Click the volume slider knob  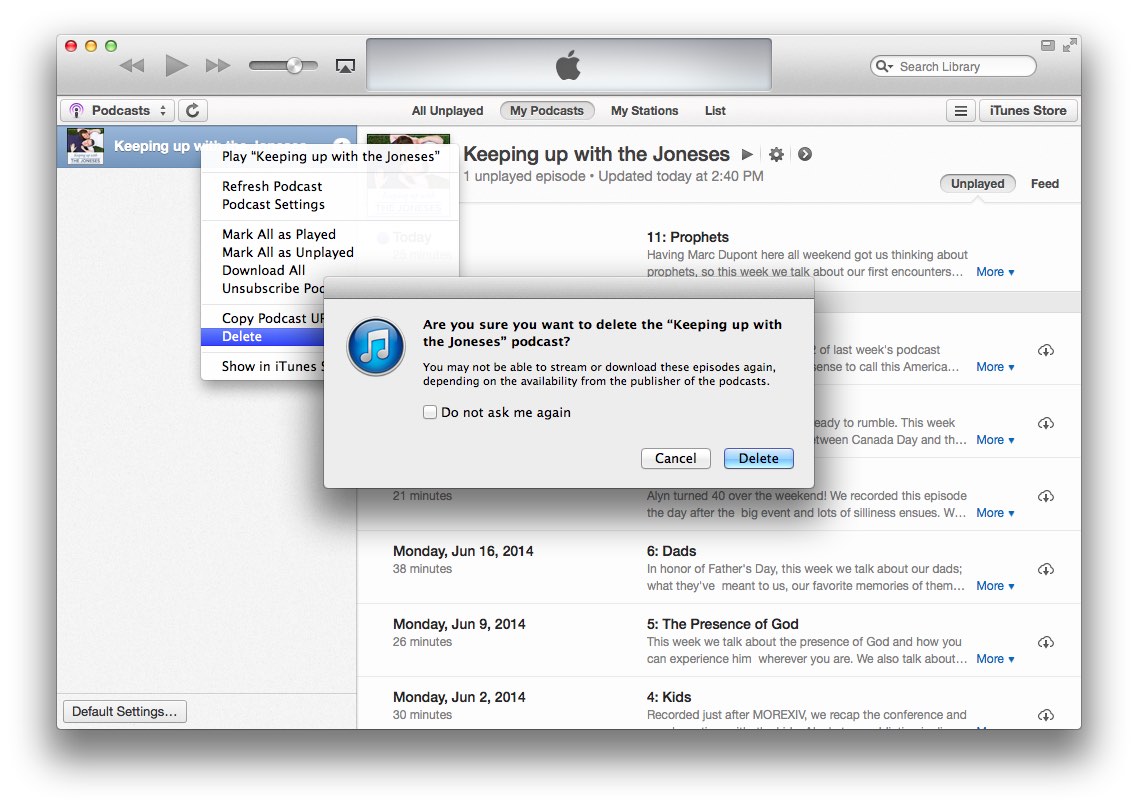click(x=294, y=66)
